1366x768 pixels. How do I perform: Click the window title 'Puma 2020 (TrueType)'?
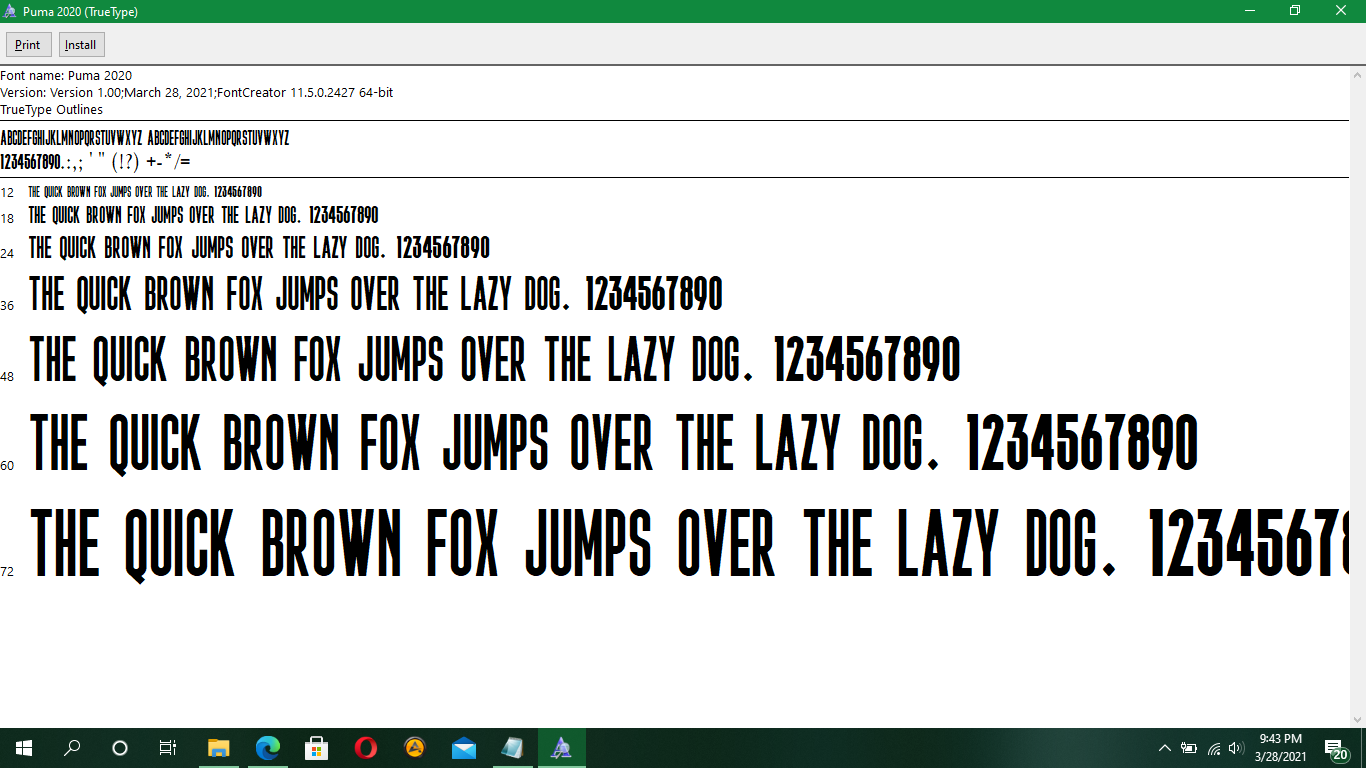pyautogui.click(x=81, y=12)
